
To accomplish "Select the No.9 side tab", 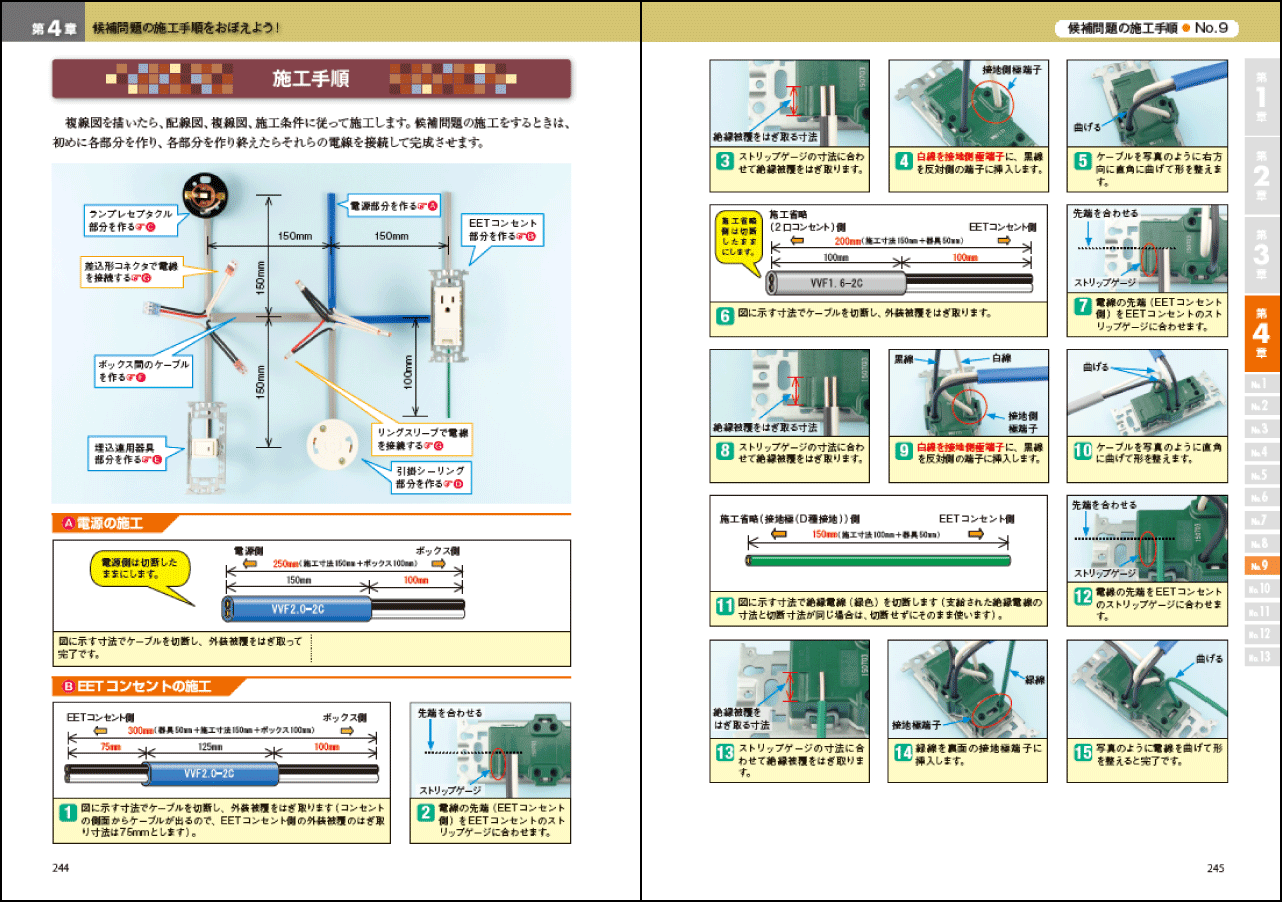I will coord(1261,566).
